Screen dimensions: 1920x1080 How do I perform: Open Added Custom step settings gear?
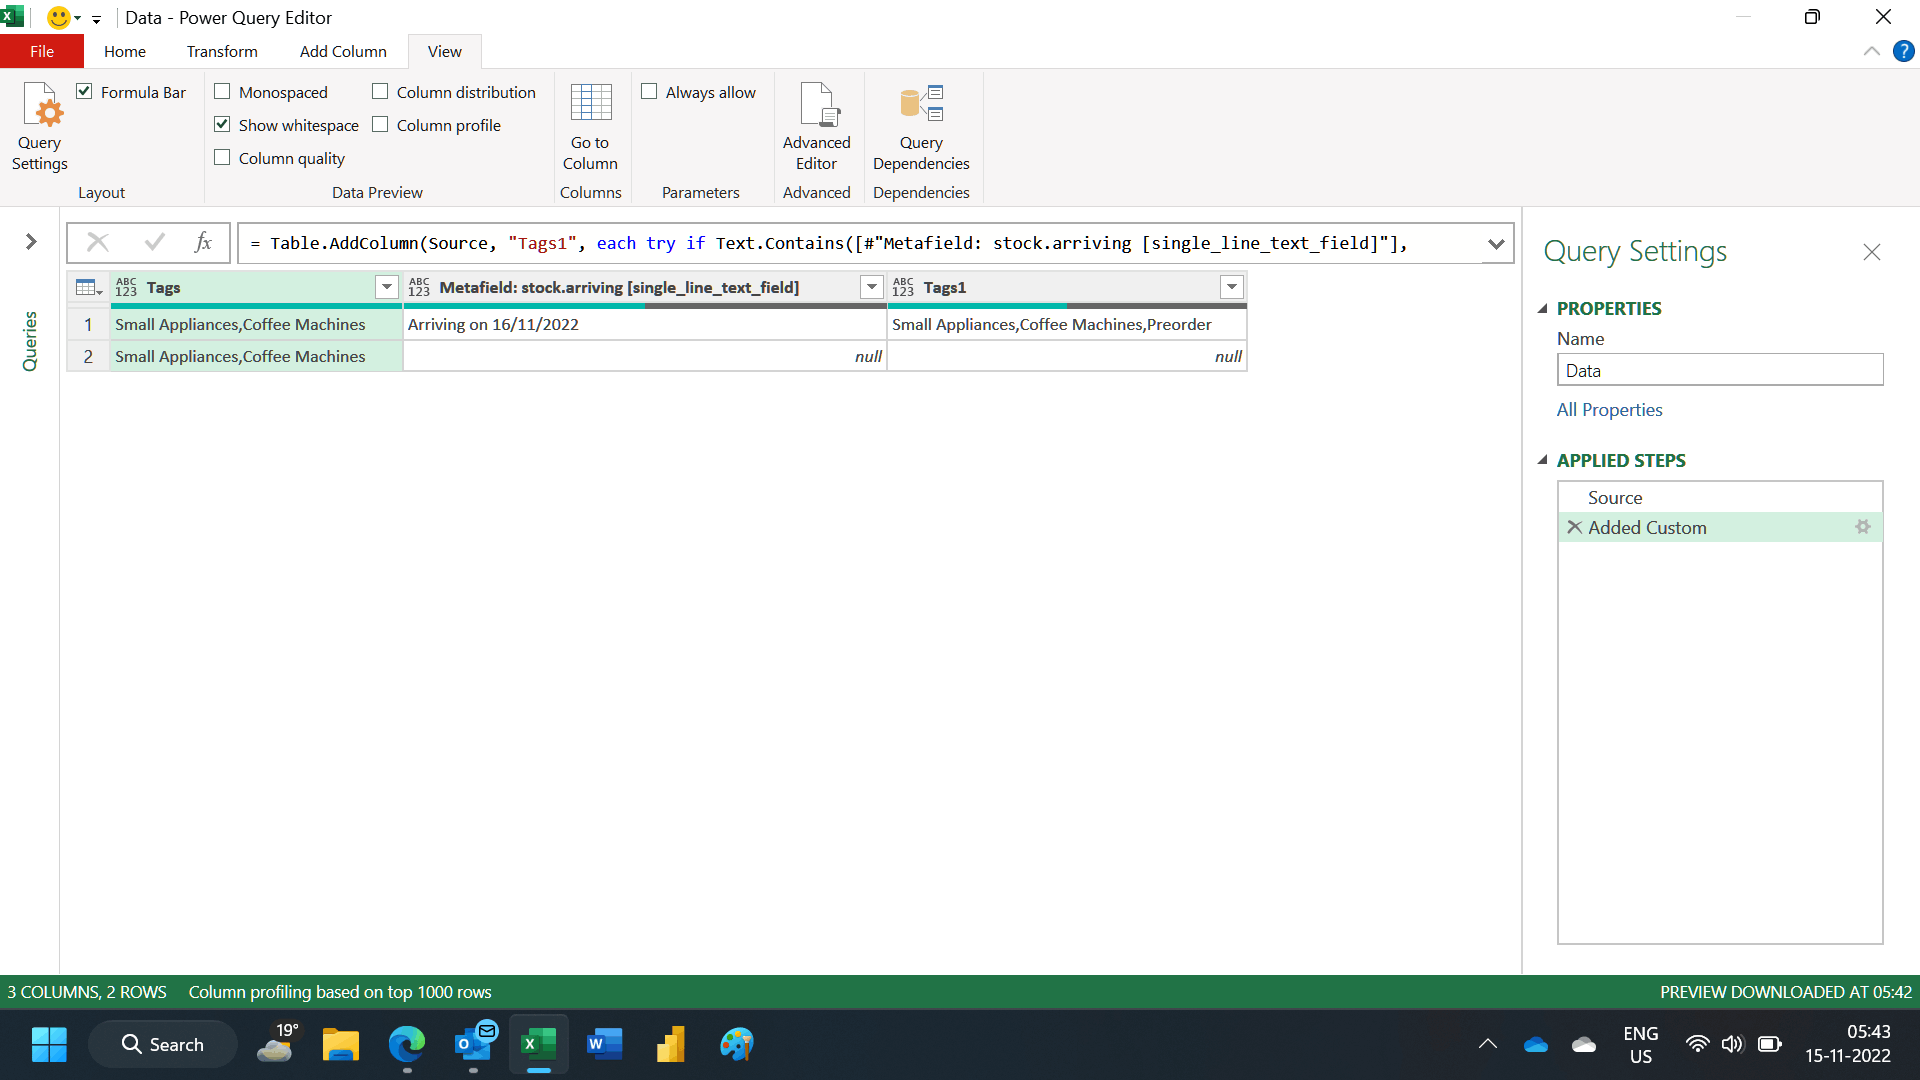pyautogui.click(x=1862, y=526)
